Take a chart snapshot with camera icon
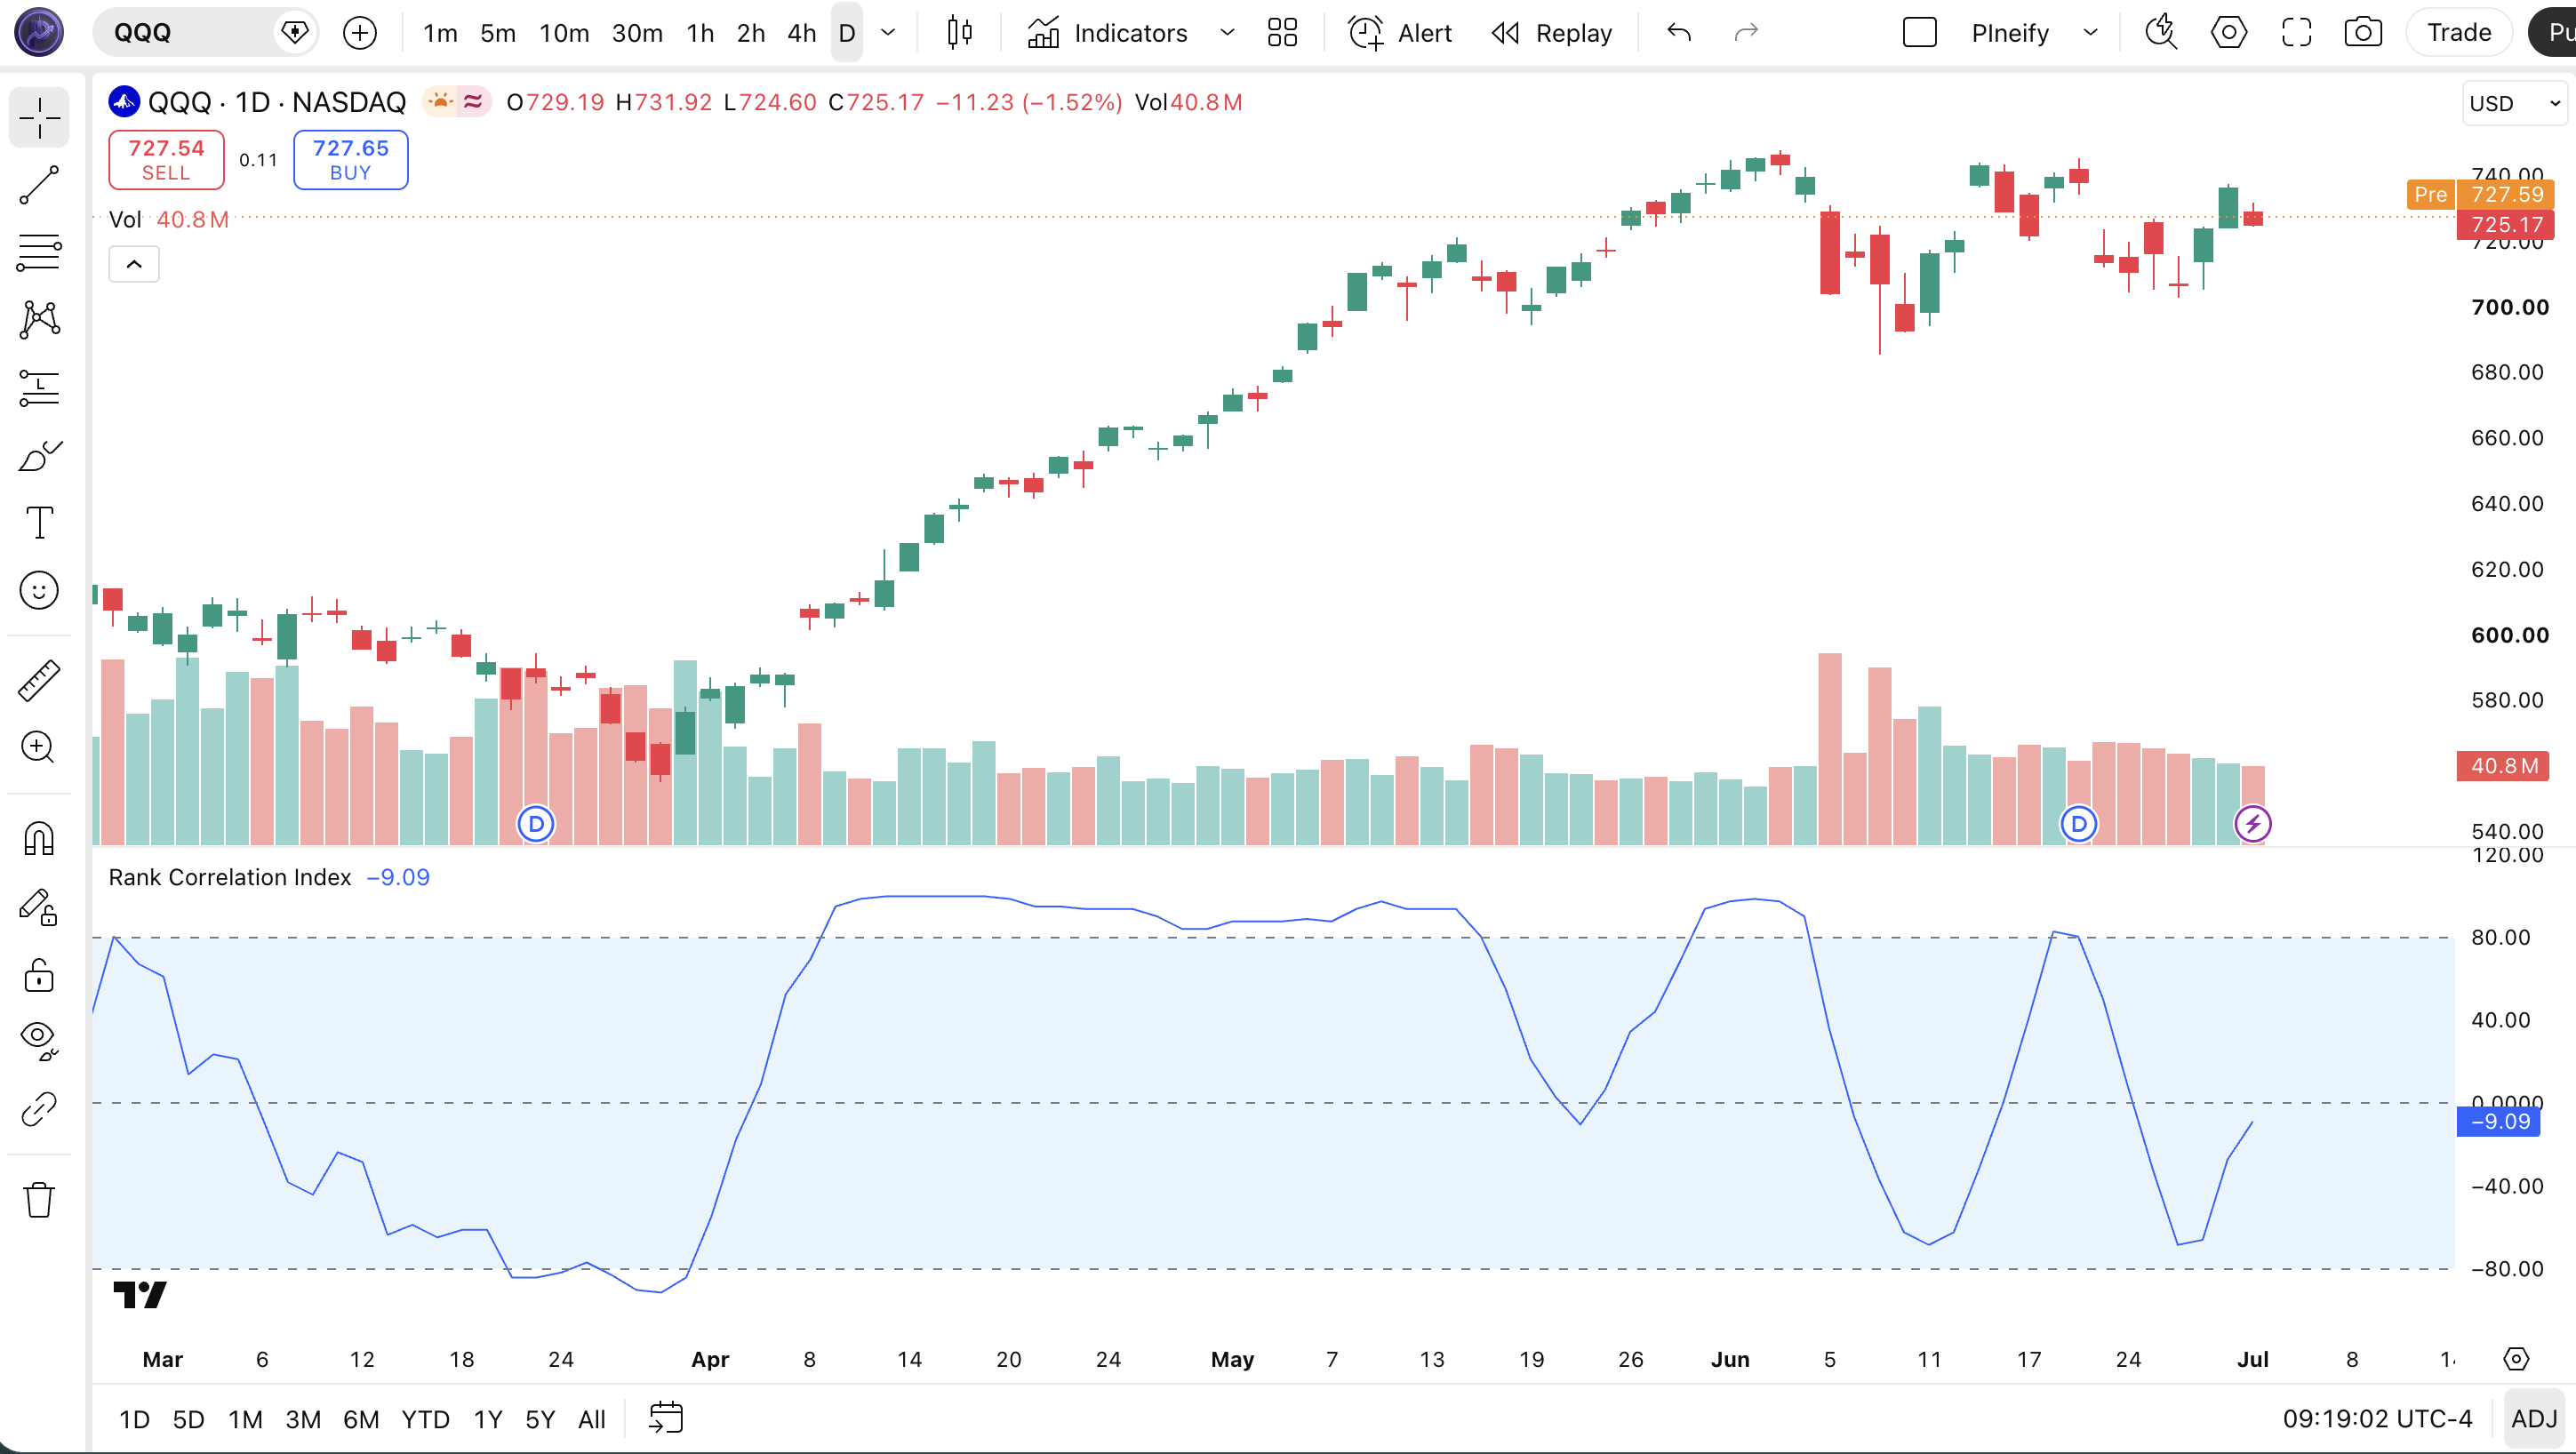Image resolution: width=2576 pixels, height=1454 pixels. (x=2363, y=32)
